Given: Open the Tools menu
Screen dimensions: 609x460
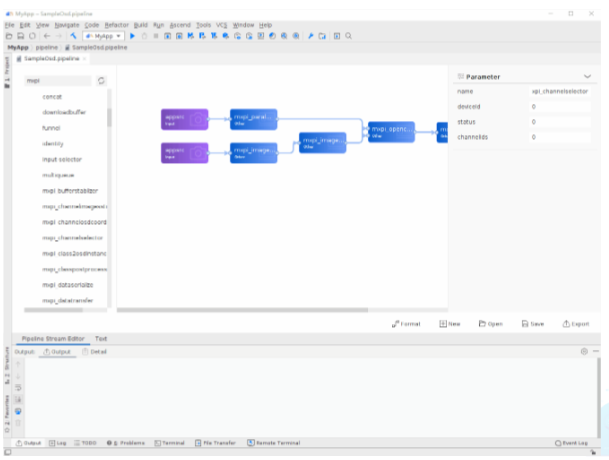Looking at the screenshot, I should (x=204, y=25).
